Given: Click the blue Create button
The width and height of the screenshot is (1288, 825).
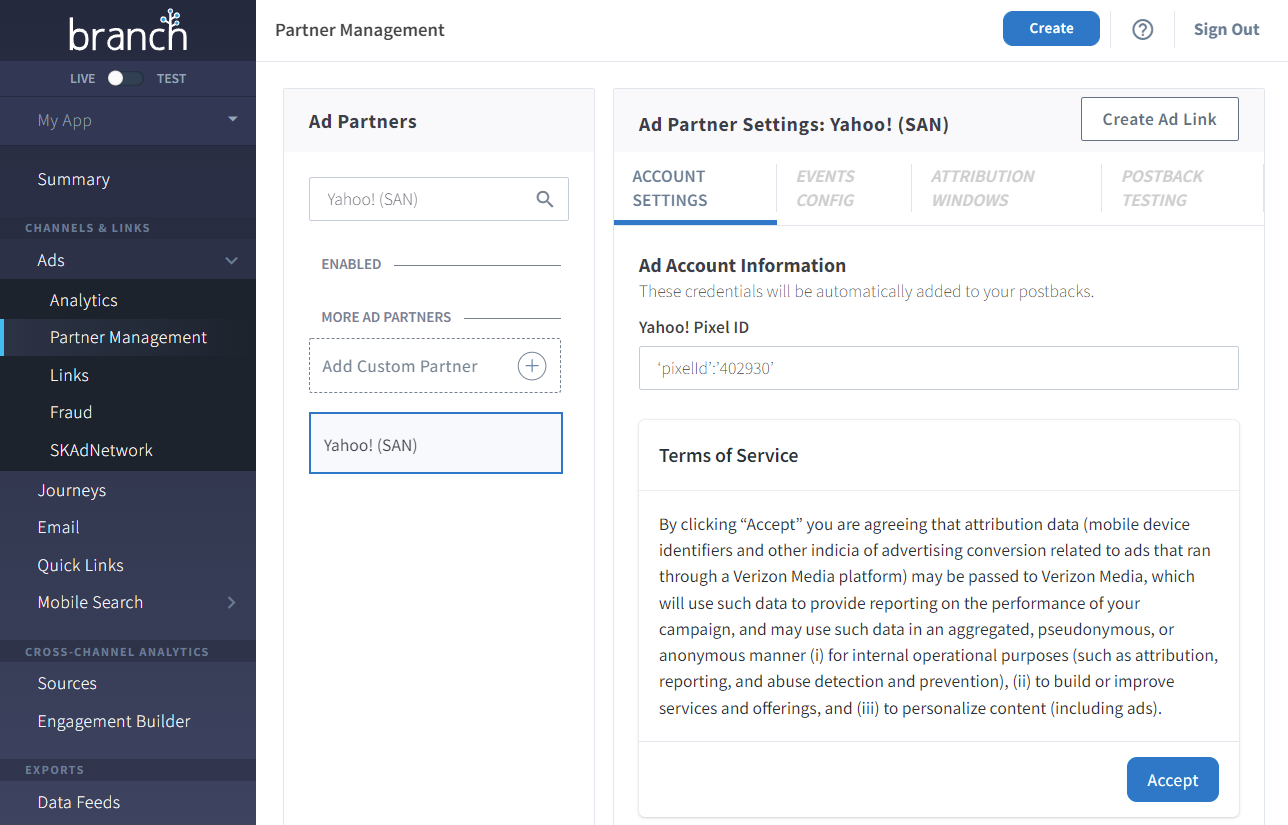Looking at the screenshot, I should pyautogui.click(x=1051, y=28).
